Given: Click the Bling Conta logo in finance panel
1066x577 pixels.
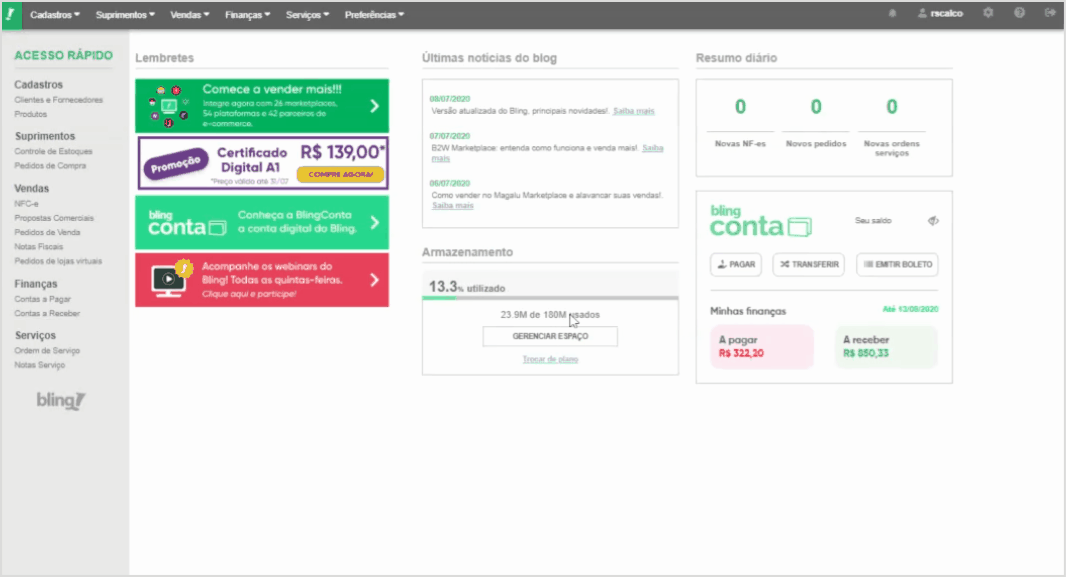Looking at the screenshot, I should (x=761, y=221).
